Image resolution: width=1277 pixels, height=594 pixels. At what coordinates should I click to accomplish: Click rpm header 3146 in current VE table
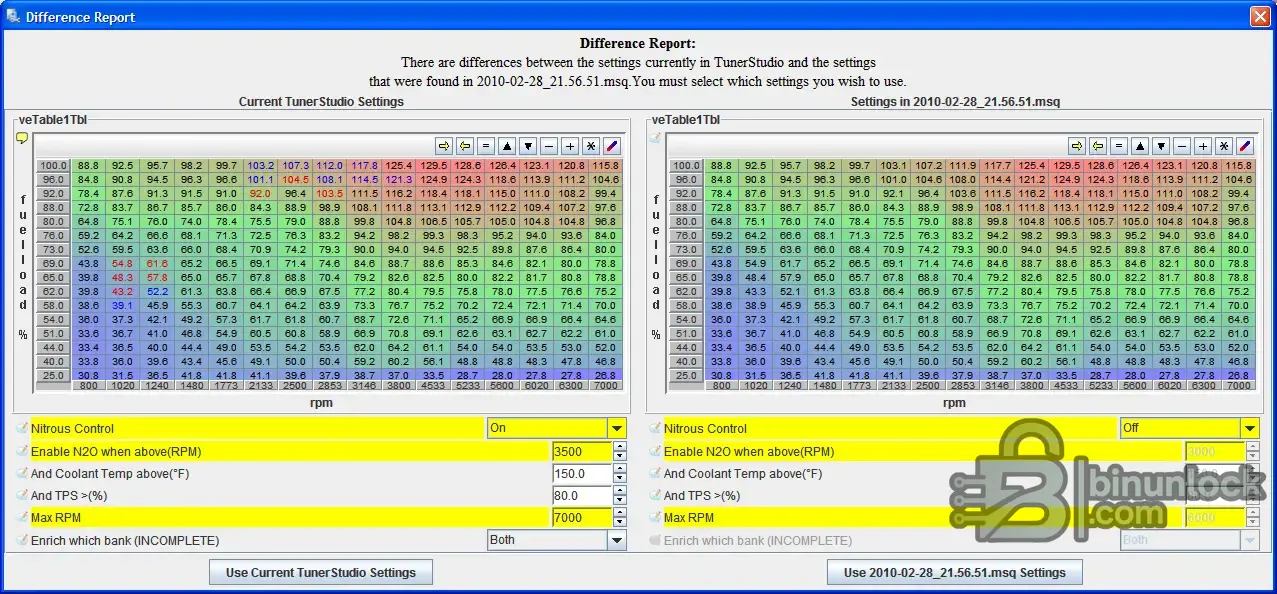[x=364, y=385]
